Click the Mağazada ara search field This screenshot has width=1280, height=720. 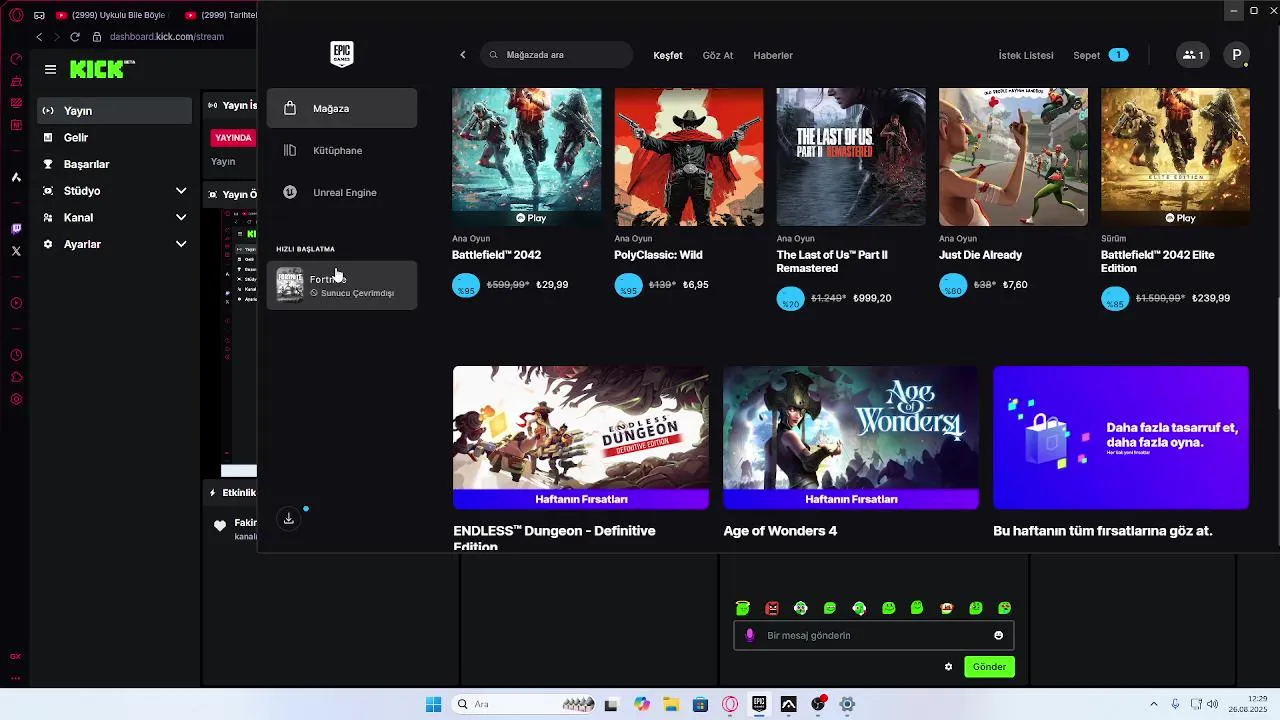556,55
